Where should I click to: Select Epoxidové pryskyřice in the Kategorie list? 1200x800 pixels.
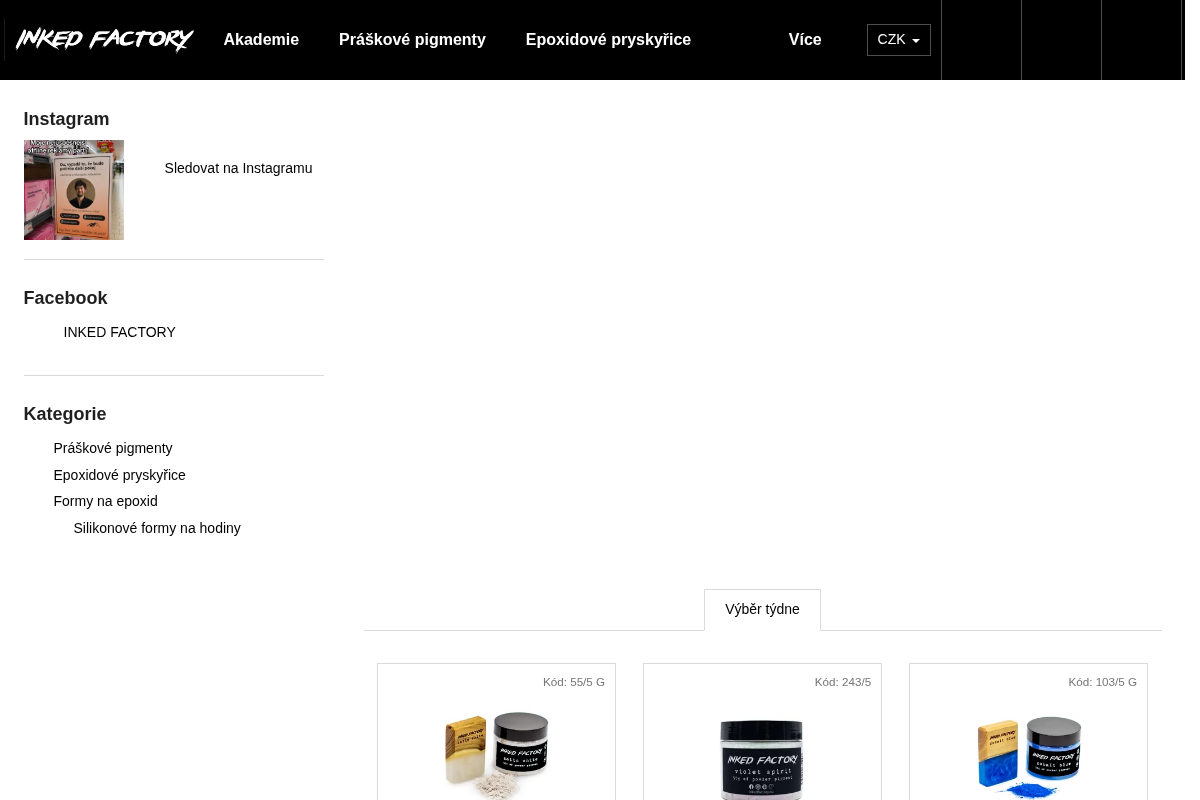(120, 475)
